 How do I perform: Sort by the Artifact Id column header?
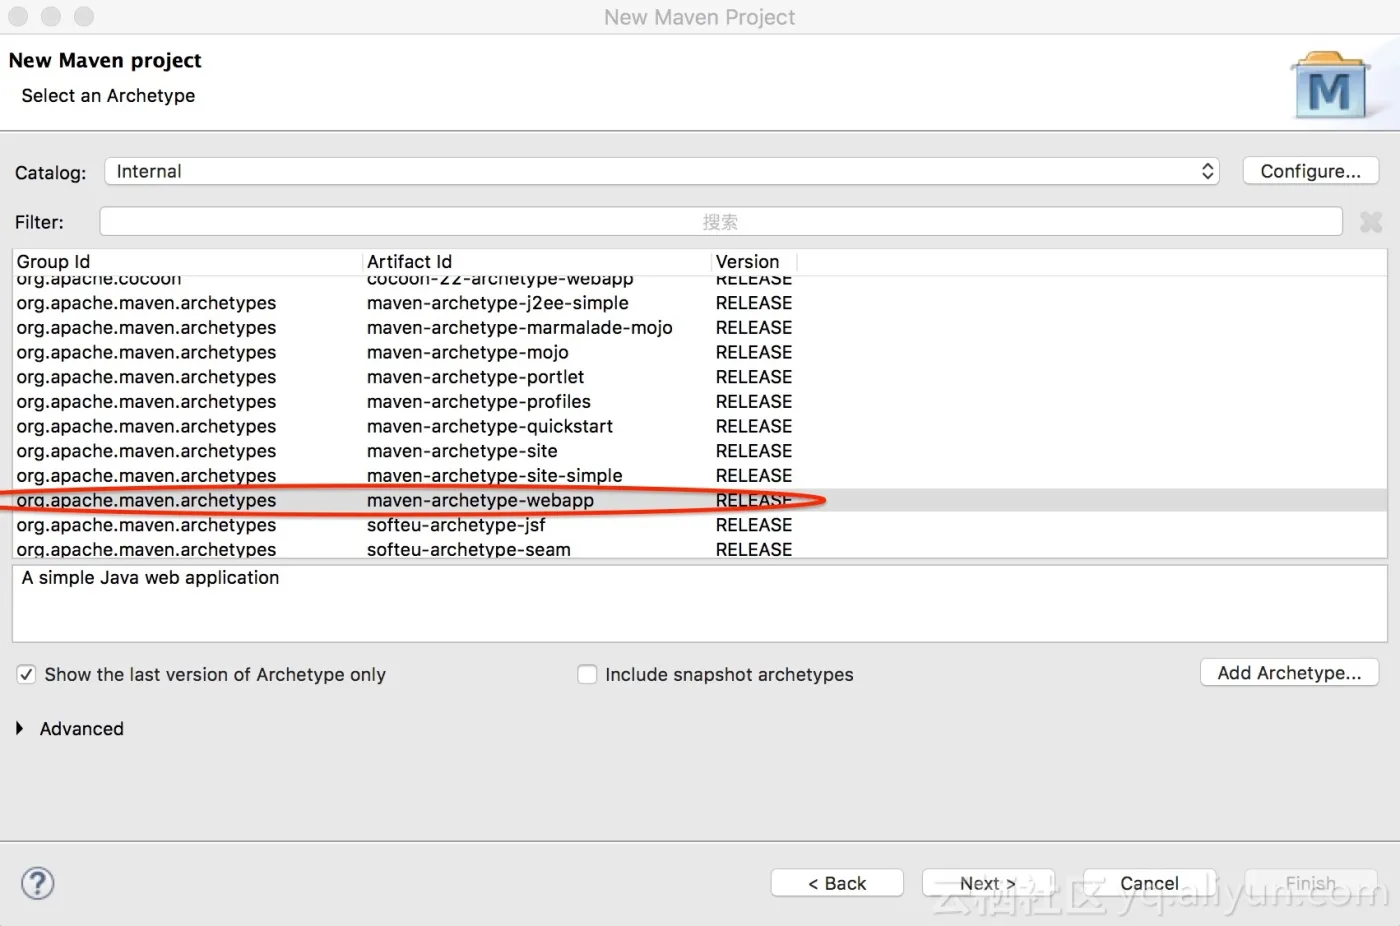coord(537,261)
